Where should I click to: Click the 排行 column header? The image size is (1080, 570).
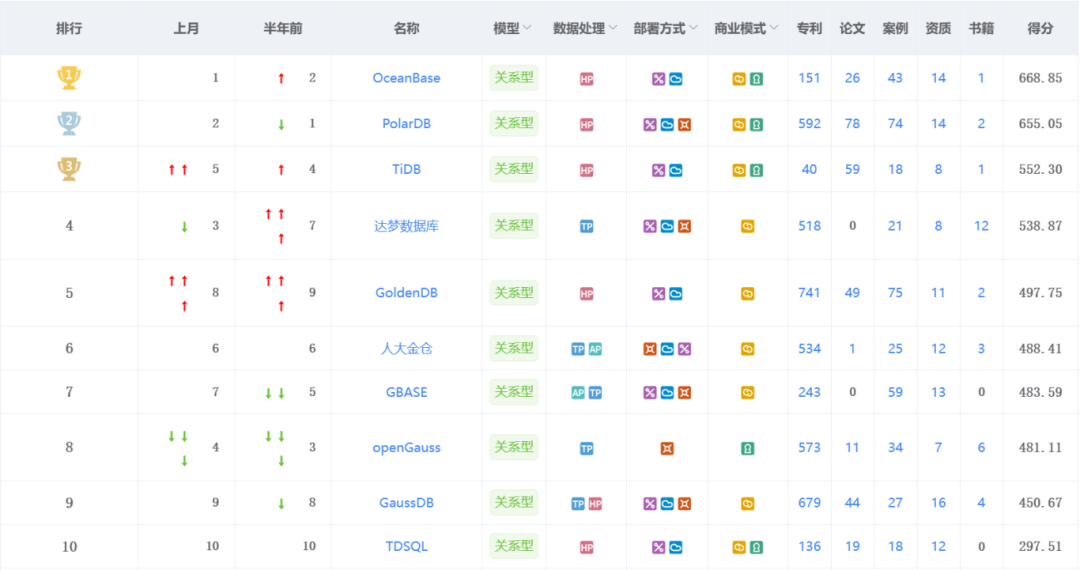coord(69,28)
